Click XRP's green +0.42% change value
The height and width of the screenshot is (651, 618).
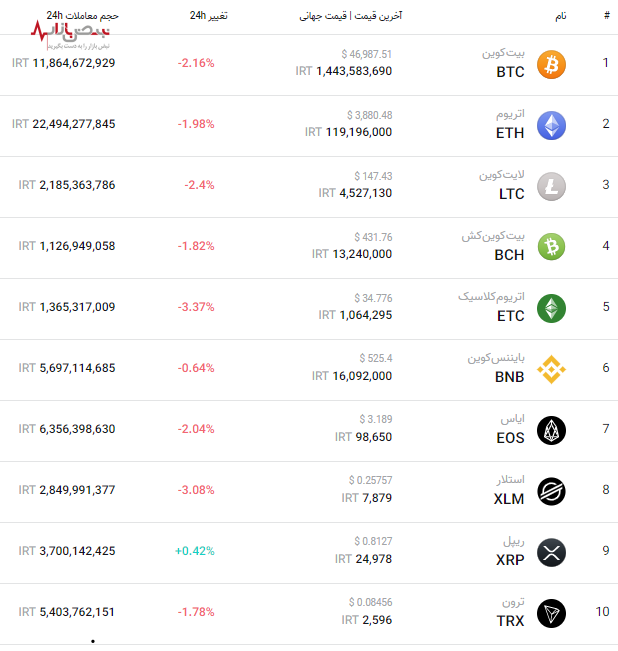[195, 551]
